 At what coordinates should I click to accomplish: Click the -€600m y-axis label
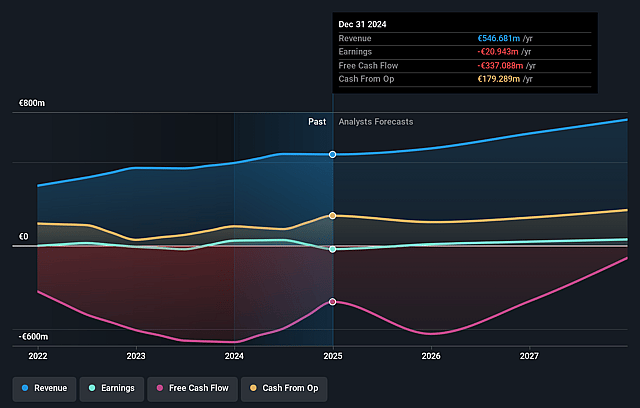point(33,337)
